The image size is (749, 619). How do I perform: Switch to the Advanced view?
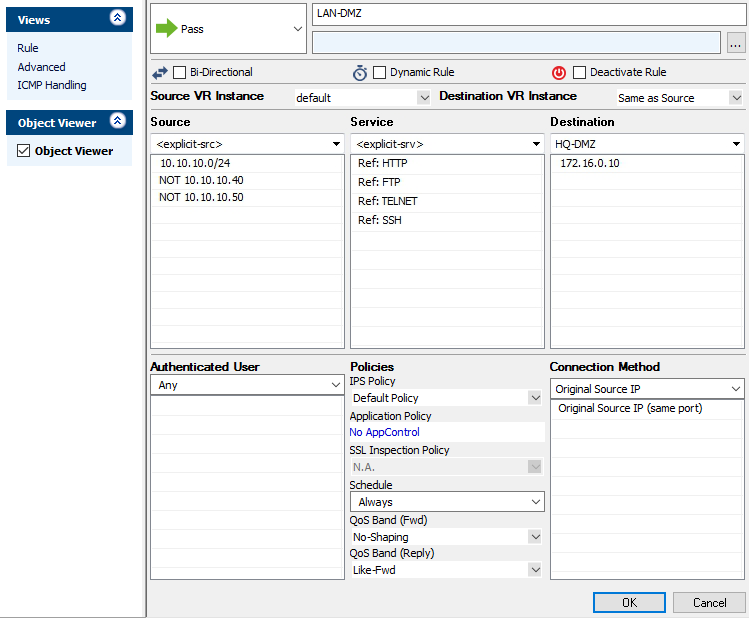click(42, 67)
